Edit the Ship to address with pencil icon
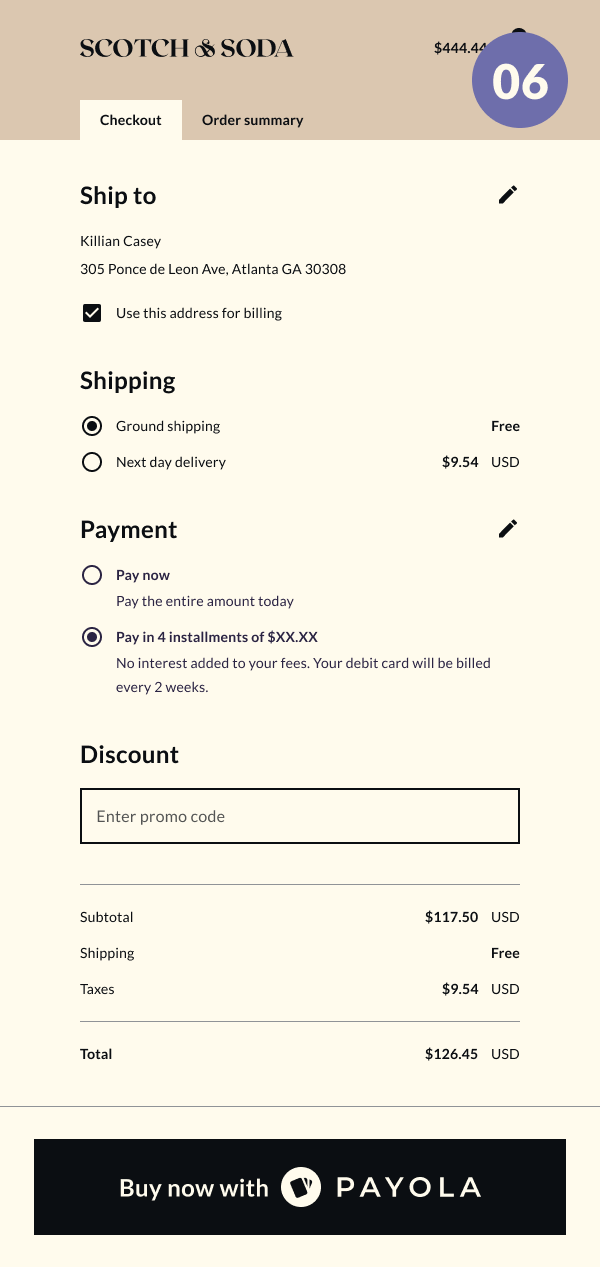The image size is (600, 1267). (508, 195)
